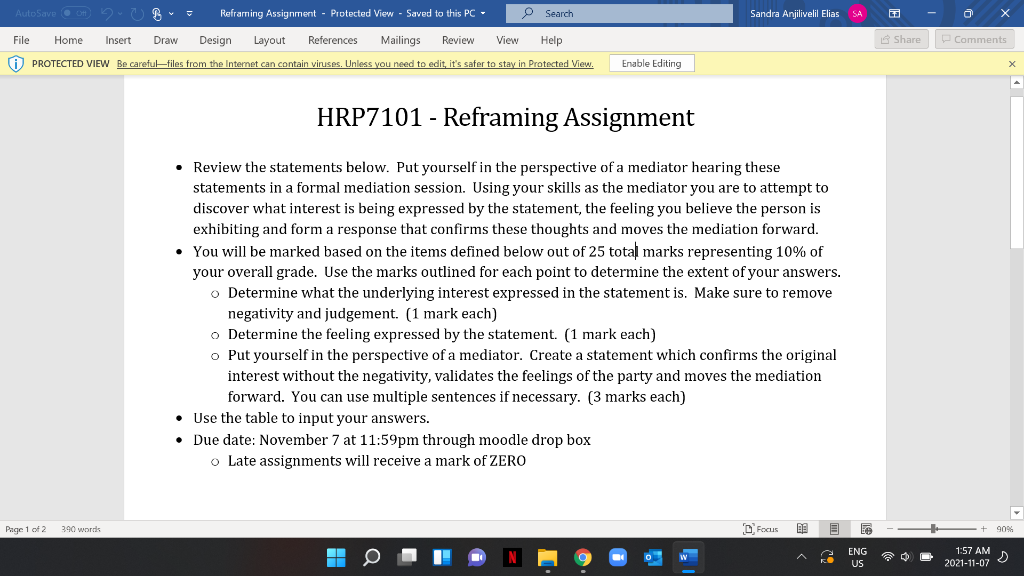
Task: Expand the Ribbon Display Options chevron
Action: [x=190, y=14]
